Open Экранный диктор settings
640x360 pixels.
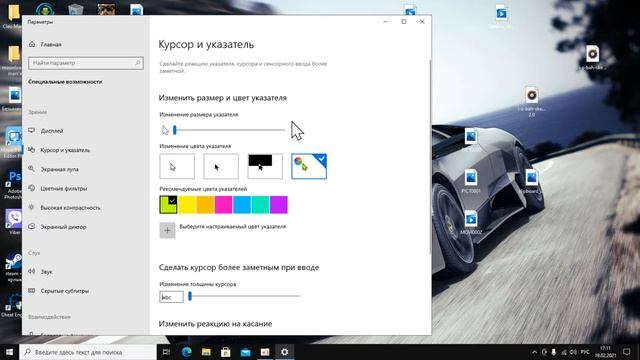(63, 227)
